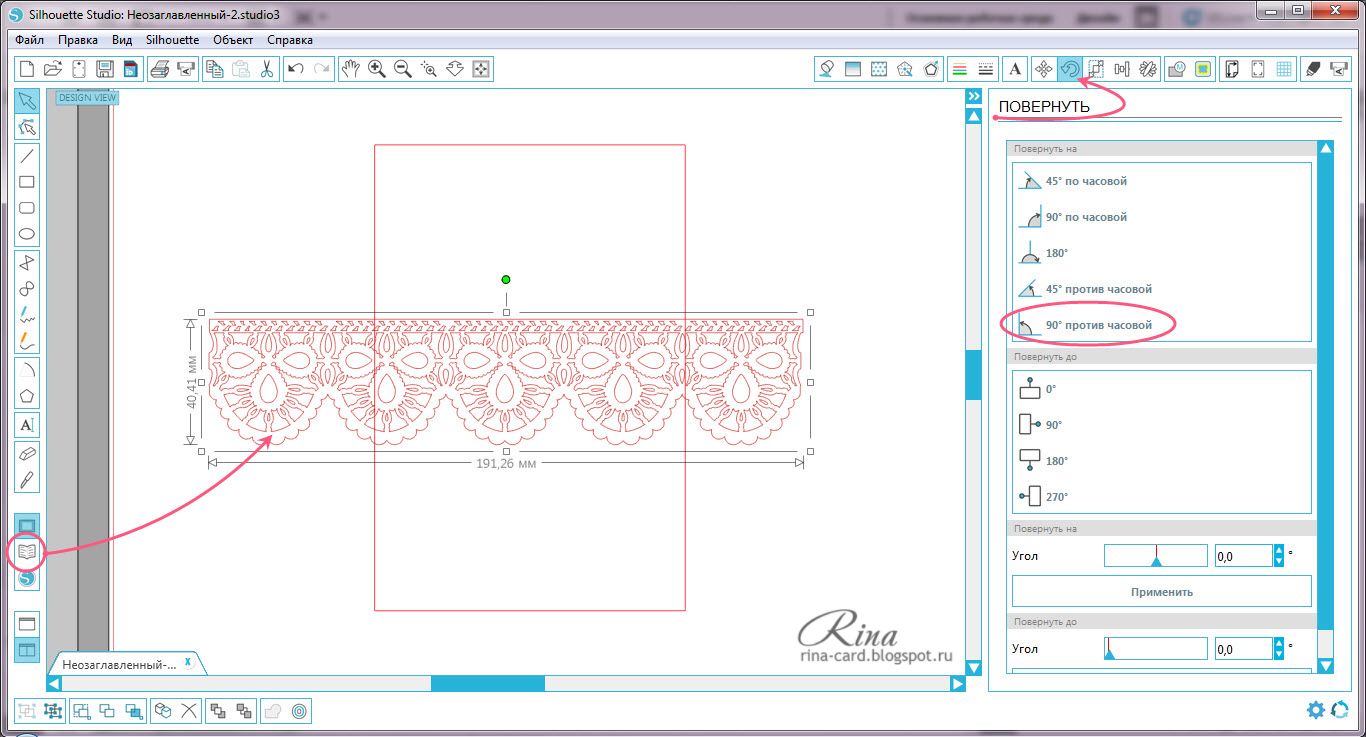Open the Silhouette menu

pyautogui.click(x=172, y=40)
